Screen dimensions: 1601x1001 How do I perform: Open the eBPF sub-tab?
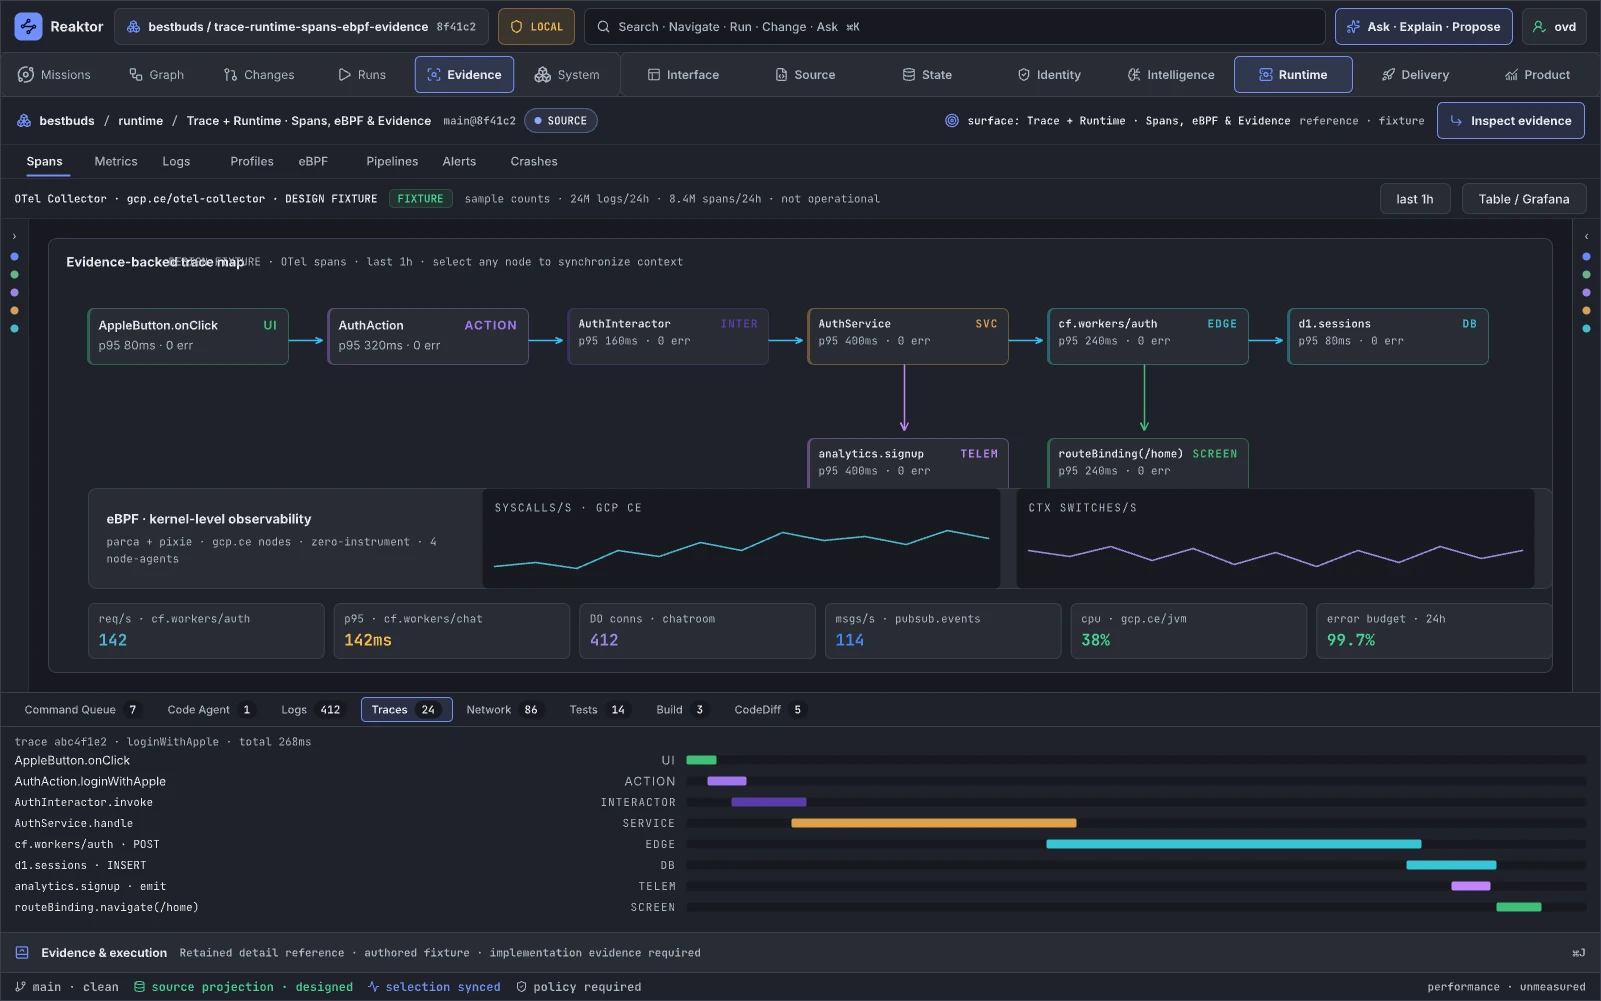(313, 162)
